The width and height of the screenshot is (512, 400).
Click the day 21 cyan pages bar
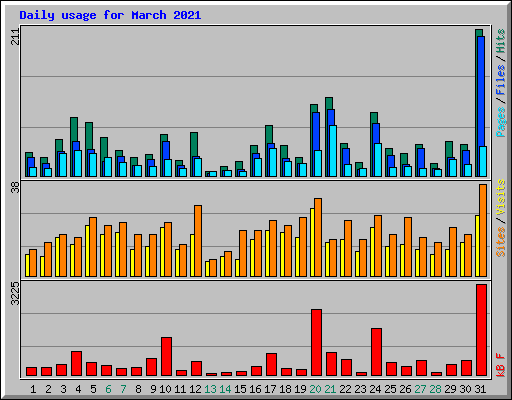click(333, 151)
